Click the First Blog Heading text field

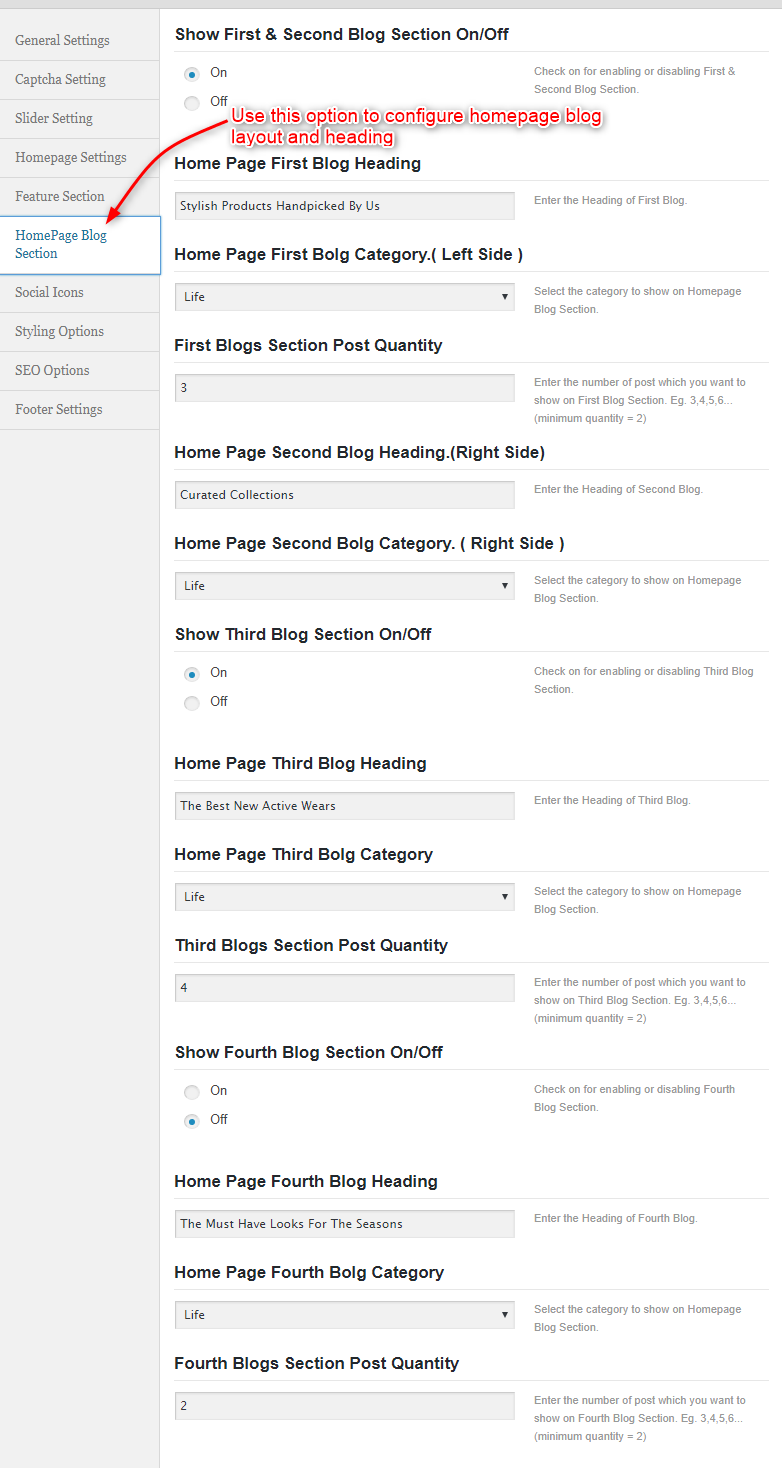(x=345, y=206)
